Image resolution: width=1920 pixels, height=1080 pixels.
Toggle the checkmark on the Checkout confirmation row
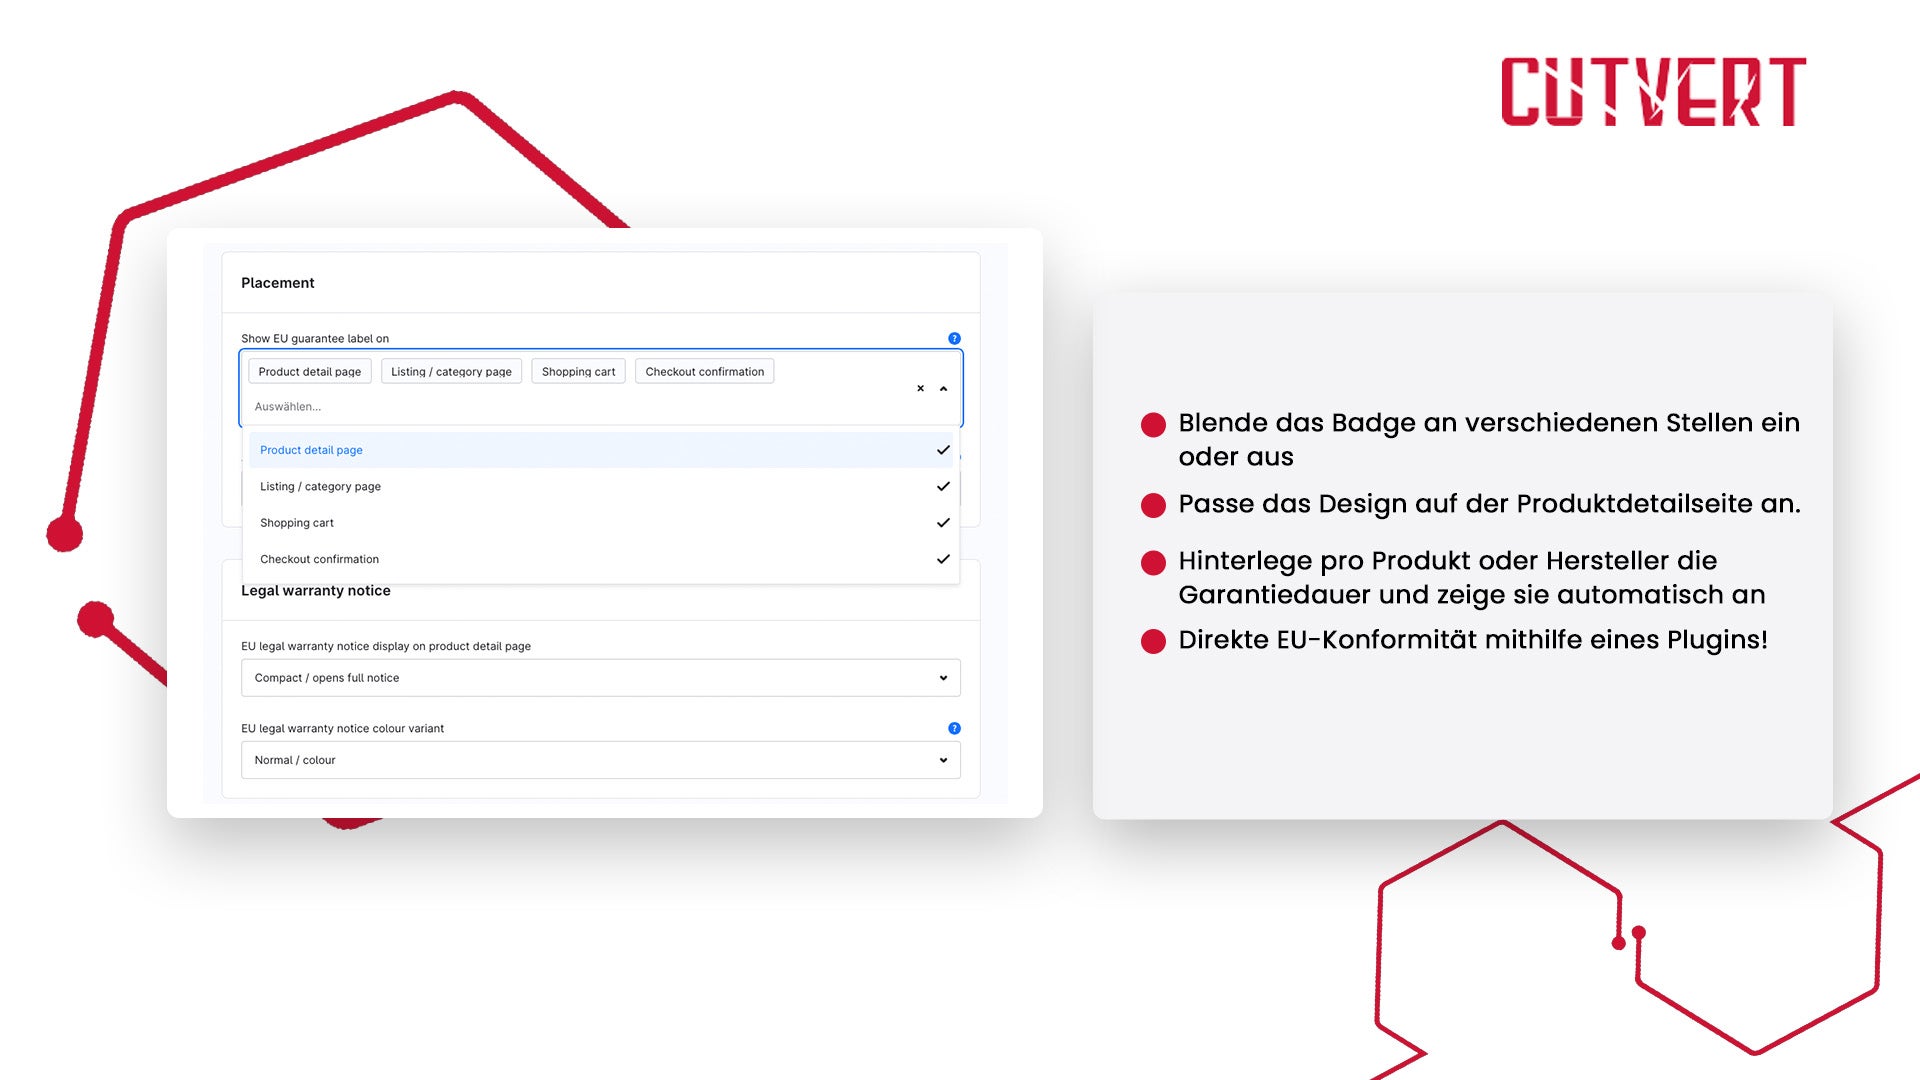pos(943,559)
